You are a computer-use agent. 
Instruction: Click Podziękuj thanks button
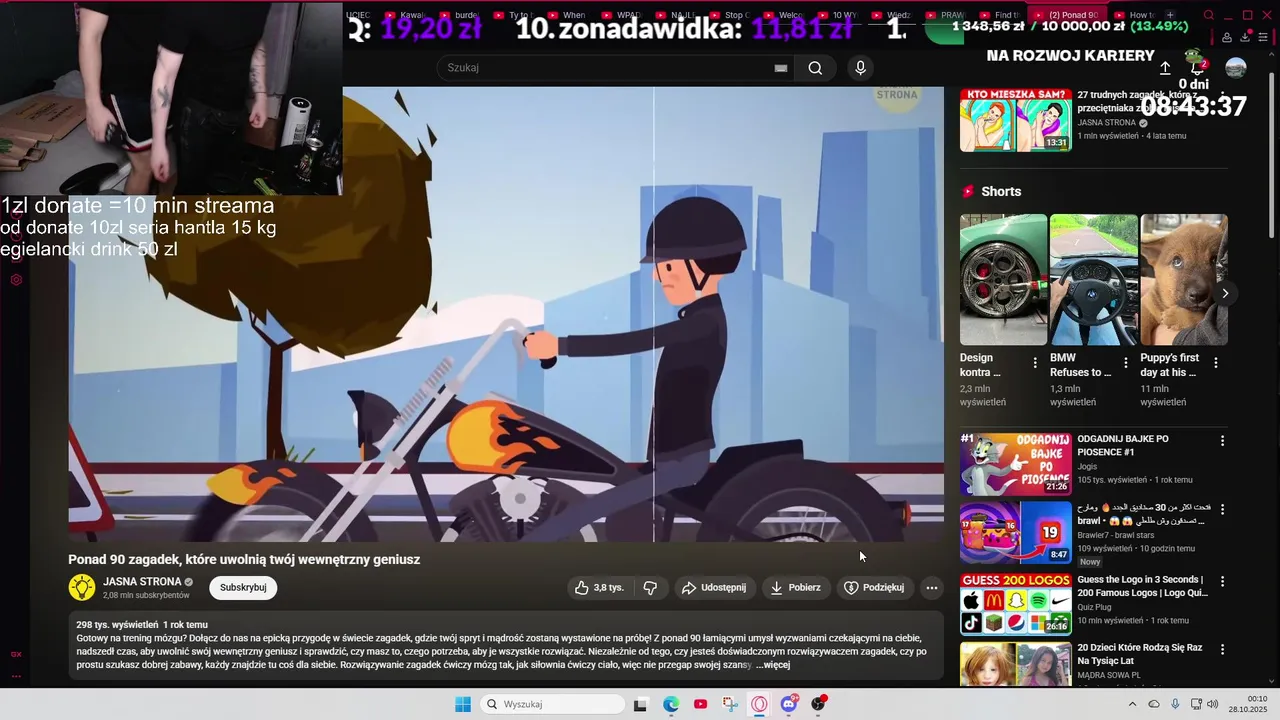pyautogui.click(x=874, y=588)
